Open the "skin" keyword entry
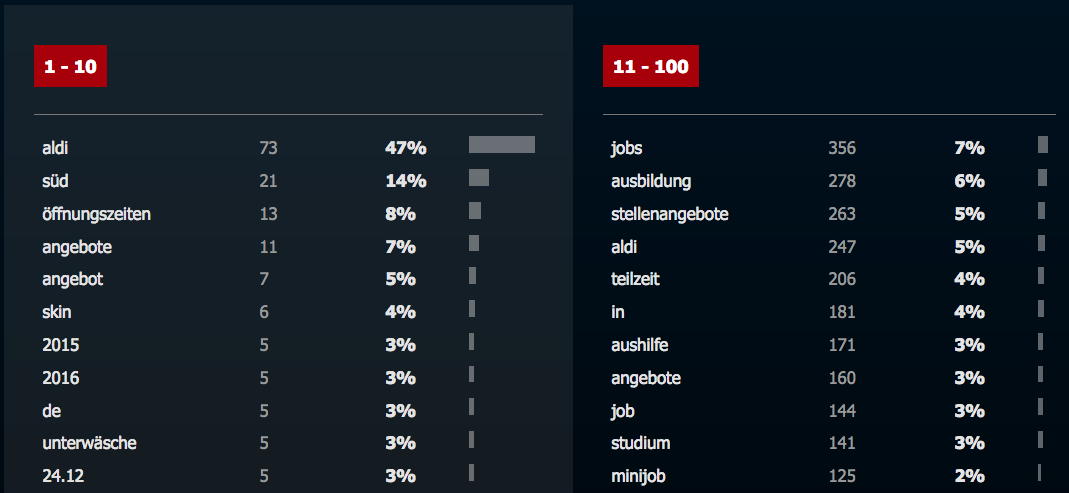 (x=57, y=312)
